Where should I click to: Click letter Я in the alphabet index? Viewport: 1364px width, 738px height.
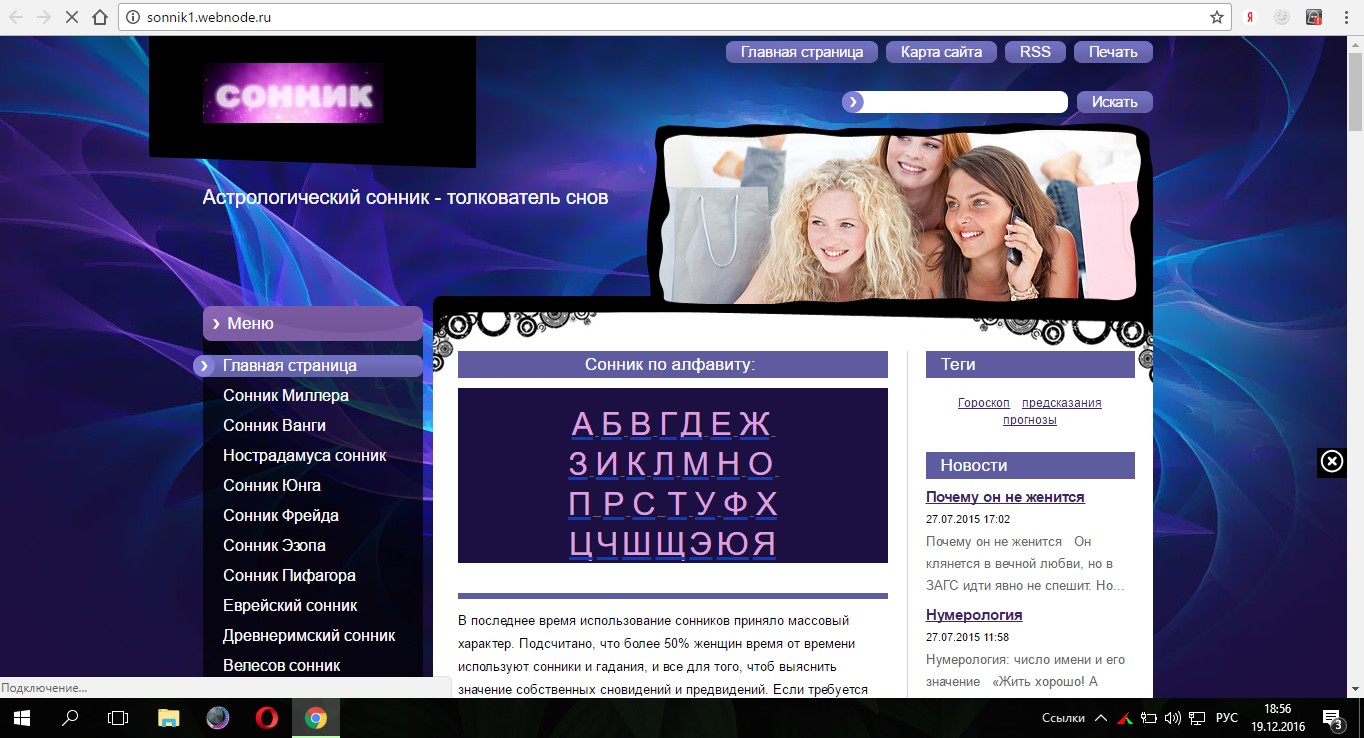pos(764,543)
